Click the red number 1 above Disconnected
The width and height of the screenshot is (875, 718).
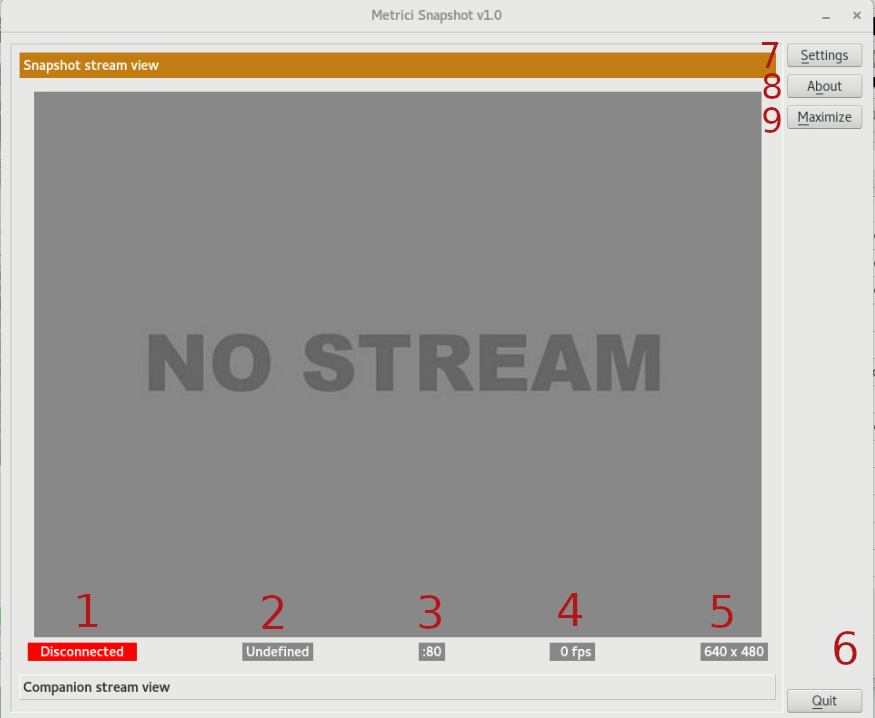click(x=88, y=611)
